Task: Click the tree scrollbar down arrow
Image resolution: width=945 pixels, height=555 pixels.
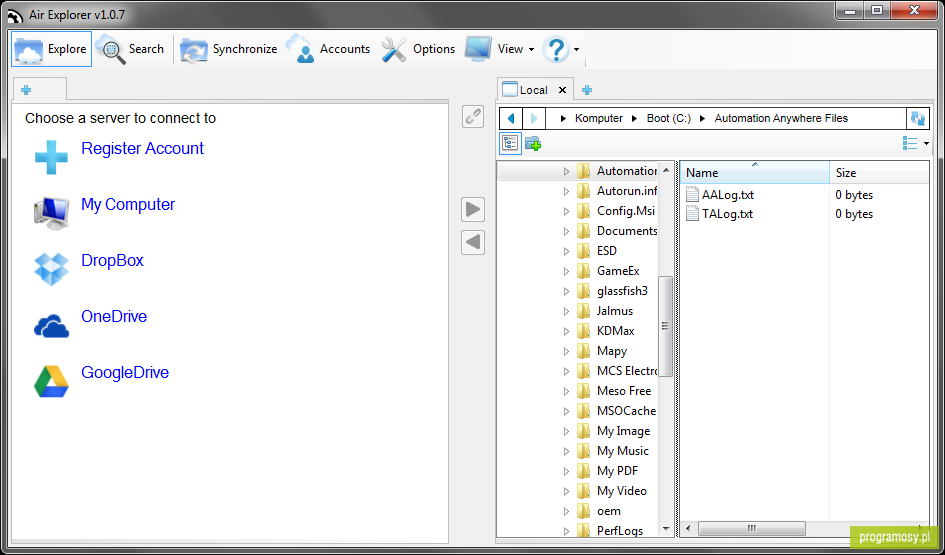Action: click(665, 529)
